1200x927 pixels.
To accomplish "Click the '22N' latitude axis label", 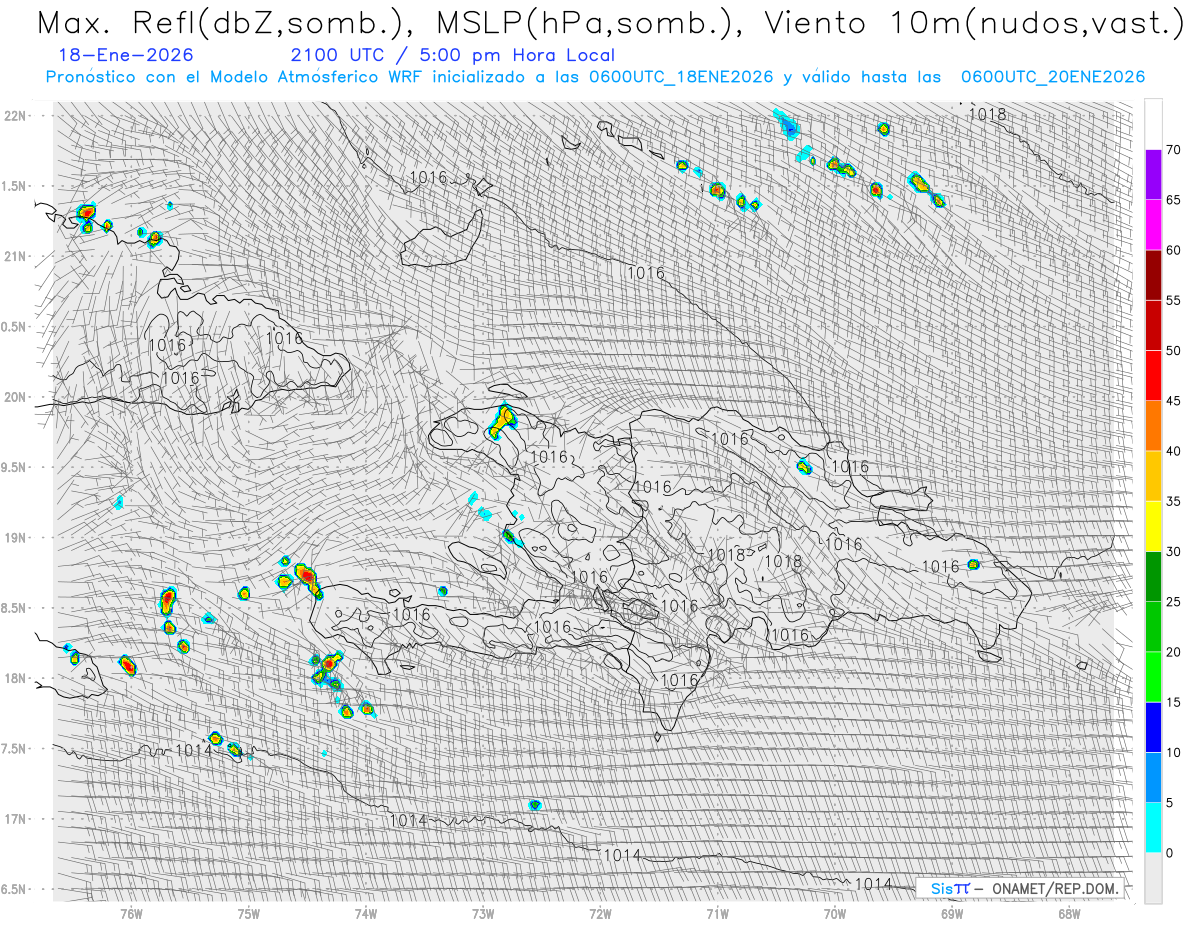I will tap(15, 116).
